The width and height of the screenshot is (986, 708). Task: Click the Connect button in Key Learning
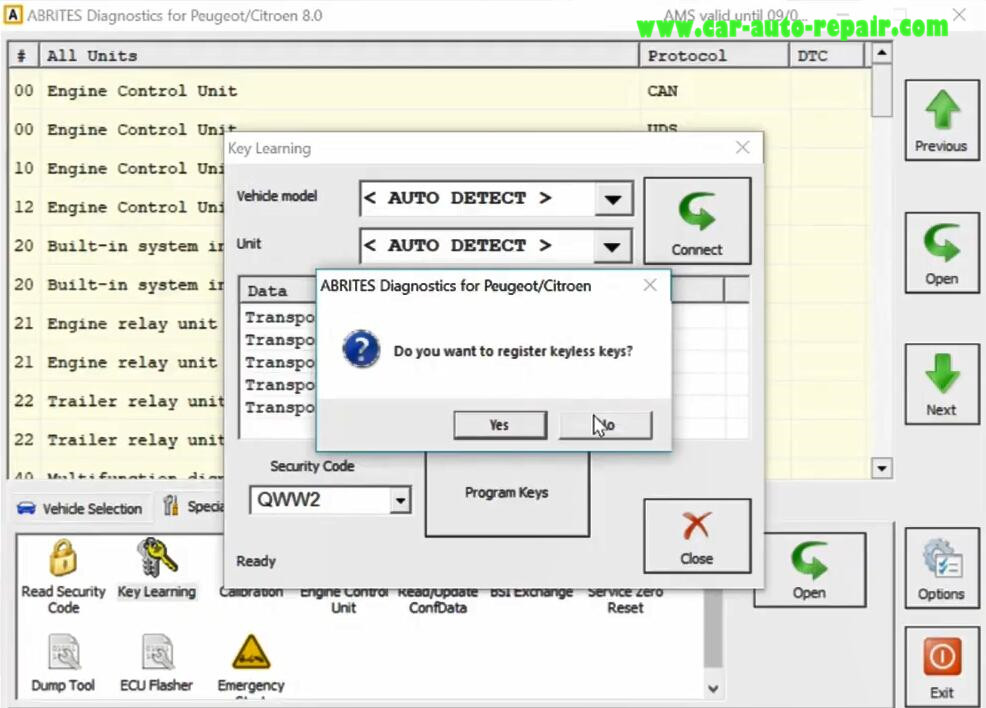point(697,221)
